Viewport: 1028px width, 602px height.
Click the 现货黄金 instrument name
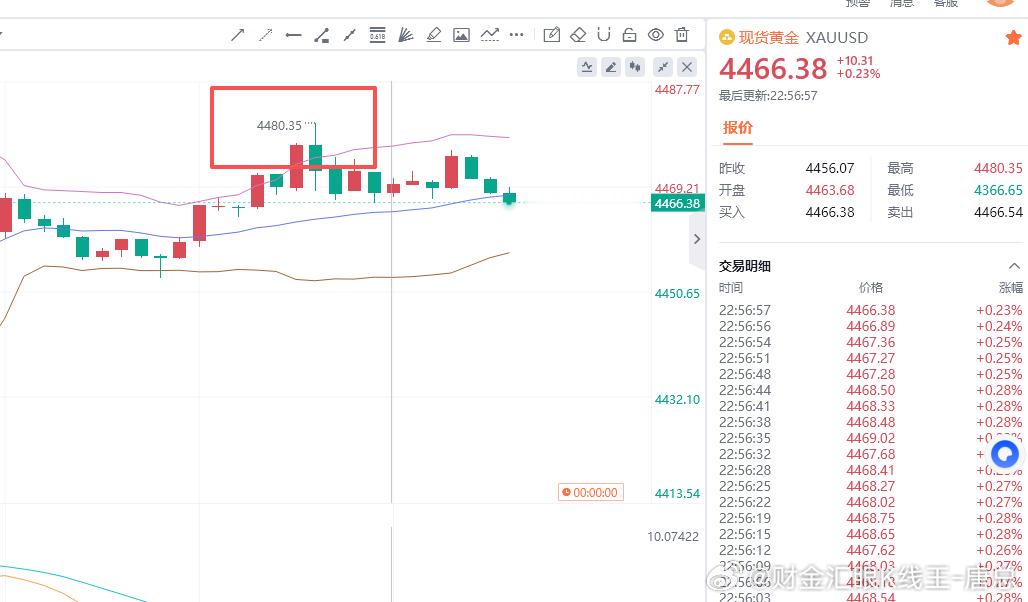(x=768, y=37)
